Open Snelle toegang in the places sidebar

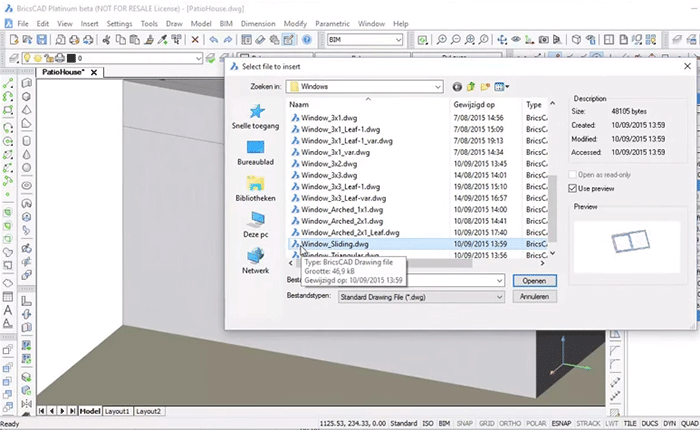click(255, 117)
